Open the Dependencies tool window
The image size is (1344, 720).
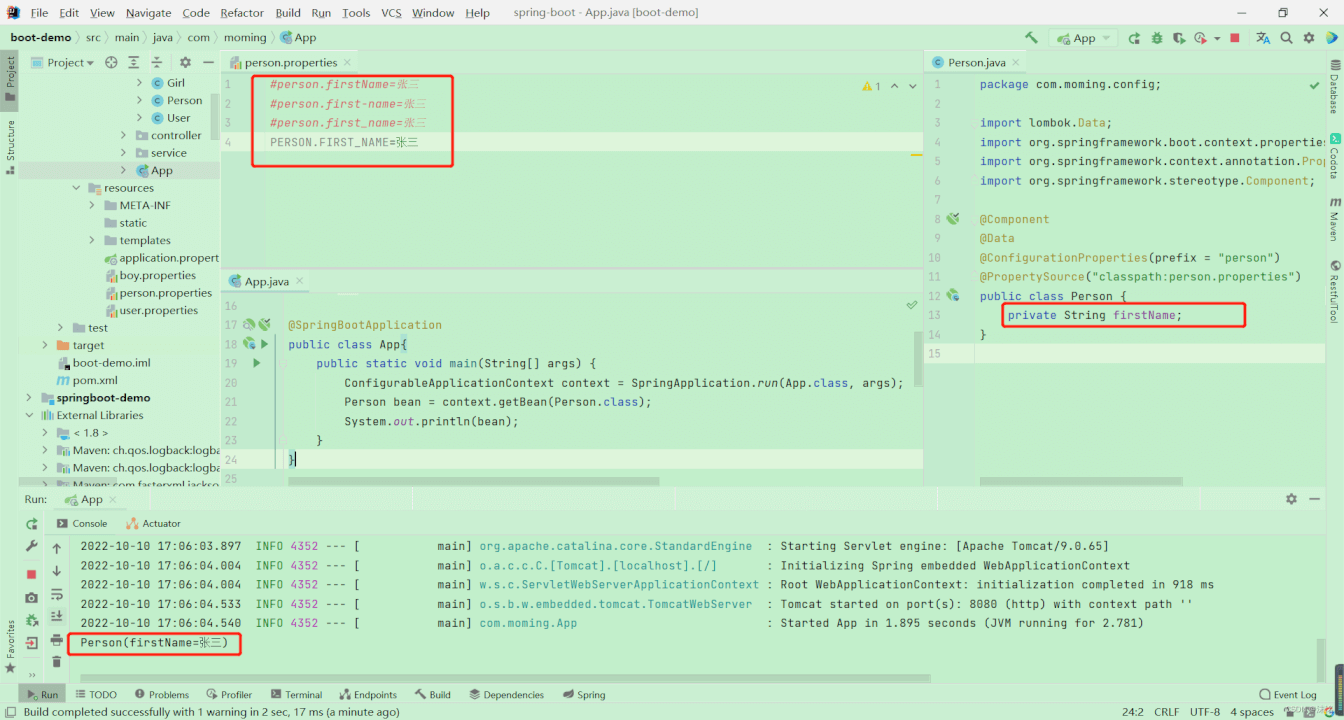507,695
